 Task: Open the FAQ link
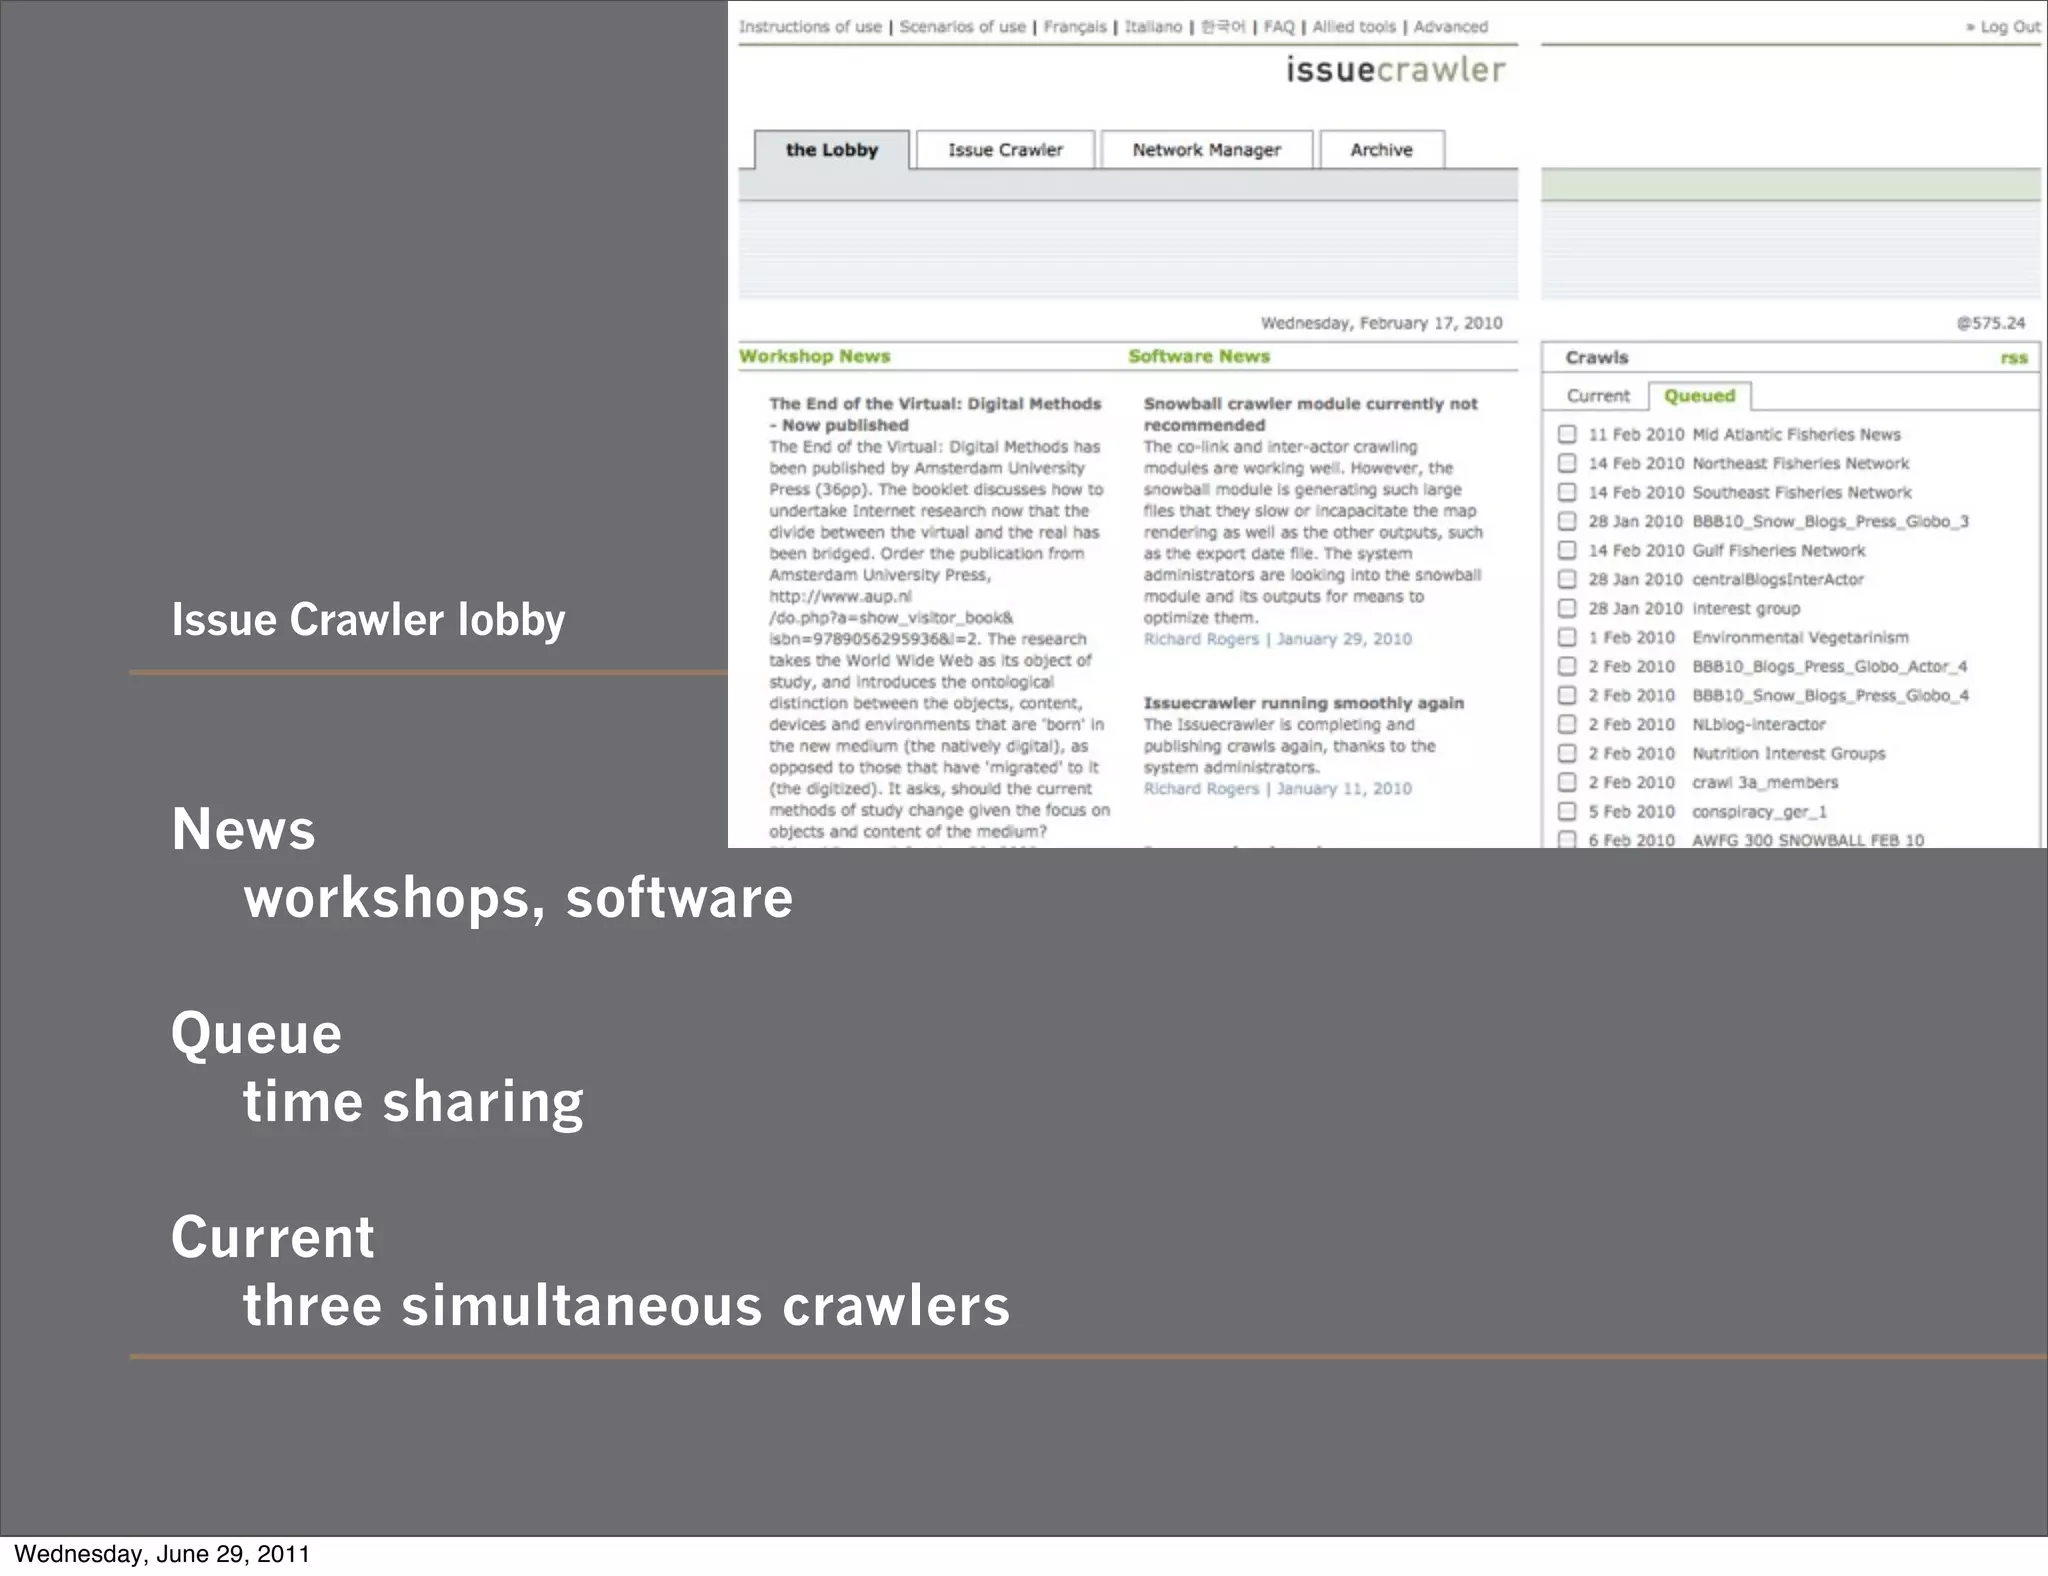click(x=1279, y=27)
